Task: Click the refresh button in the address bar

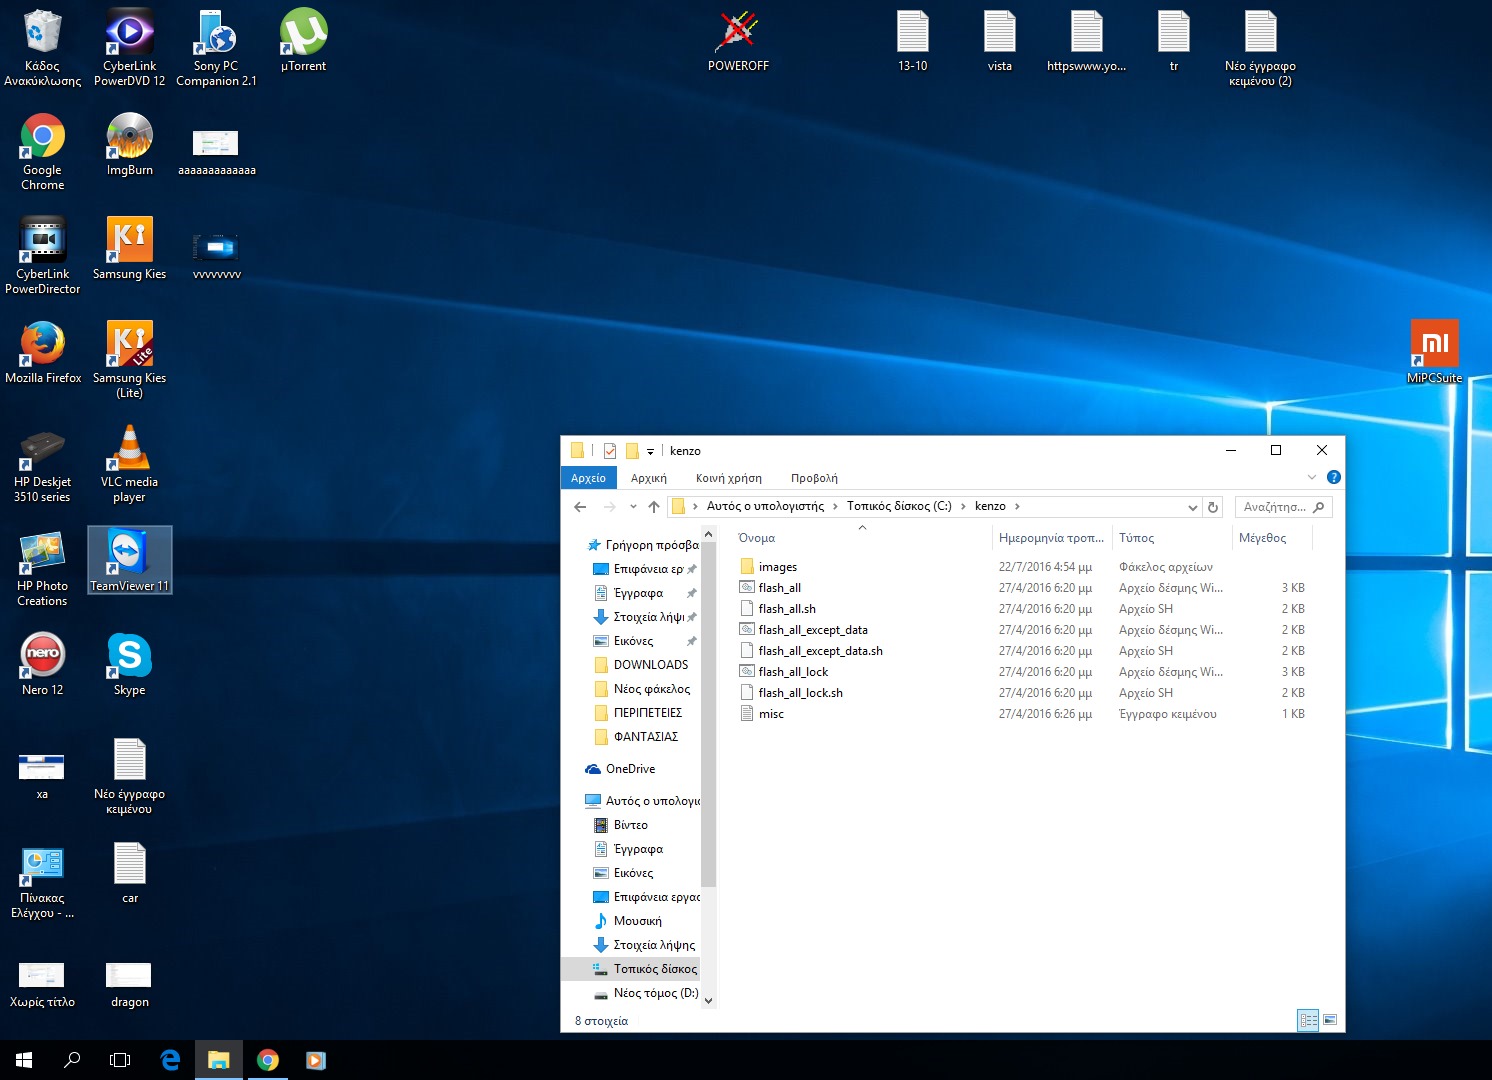Action: [1213, 507]
